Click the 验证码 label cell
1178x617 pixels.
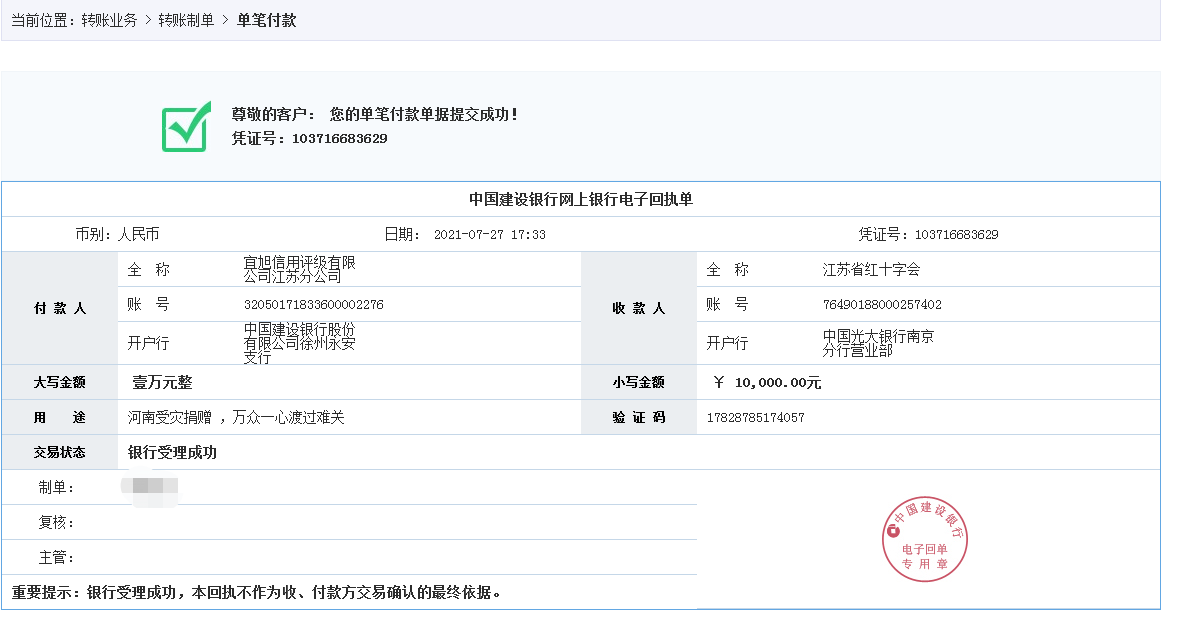coord(639,417)
